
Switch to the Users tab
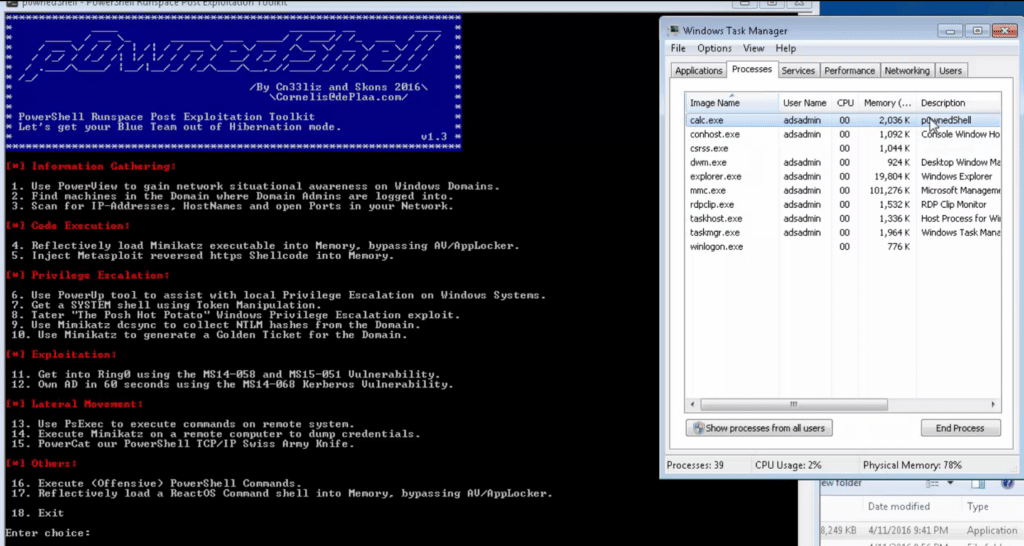point(950,71)
